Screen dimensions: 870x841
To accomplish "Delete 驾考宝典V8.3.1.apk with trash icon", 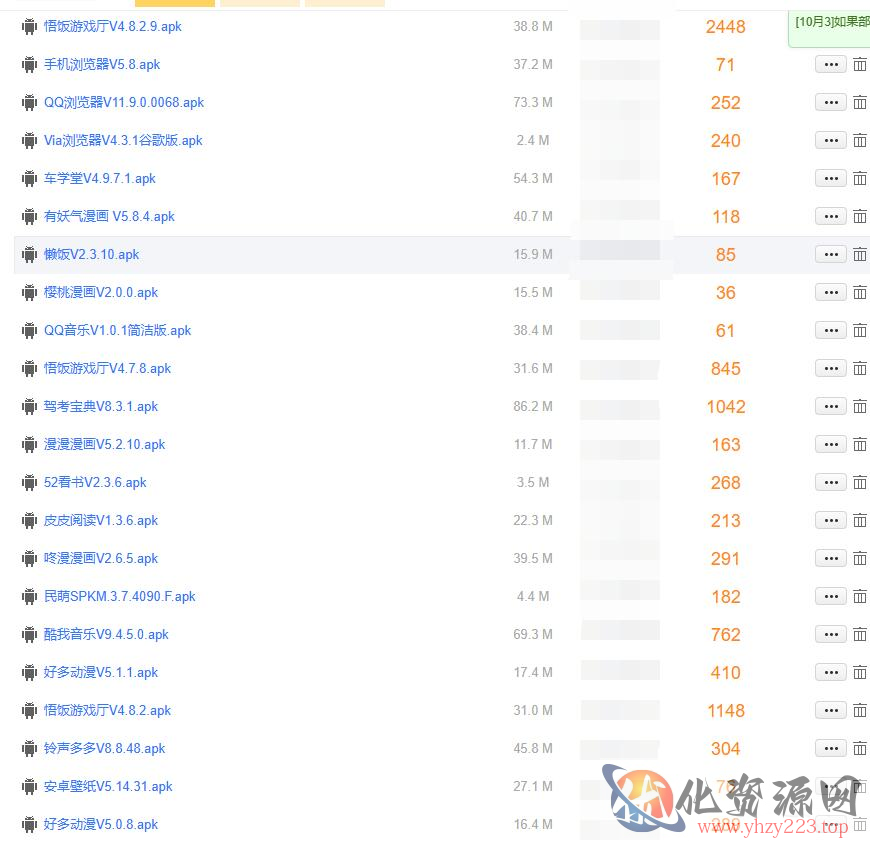I will (x=859, y=407).
